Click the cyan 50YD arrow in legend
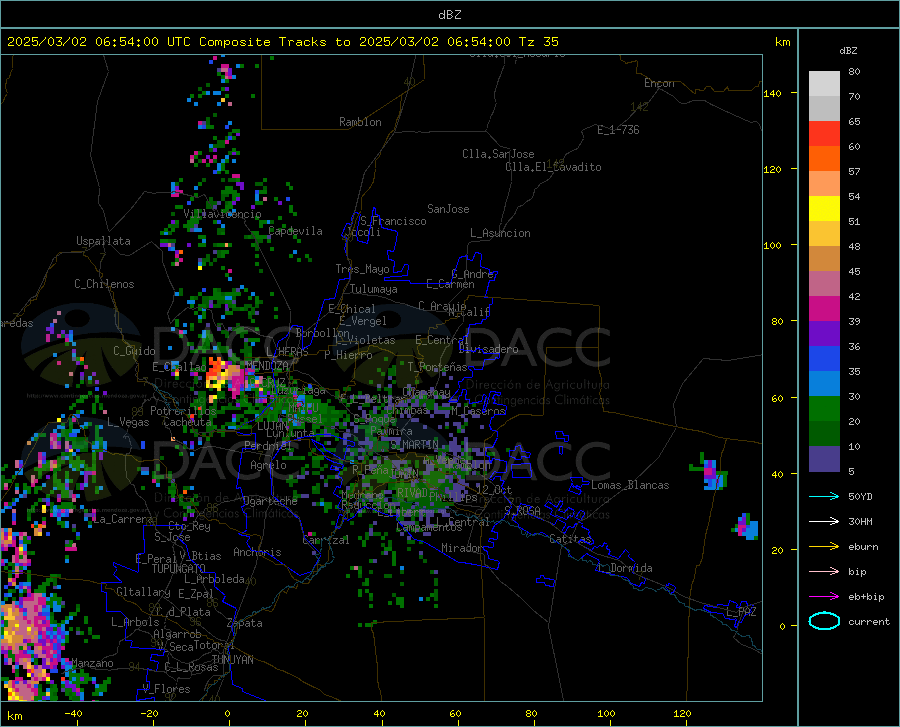Image resolution: width=900 pixels, height=727 pixels. [824, 496]
